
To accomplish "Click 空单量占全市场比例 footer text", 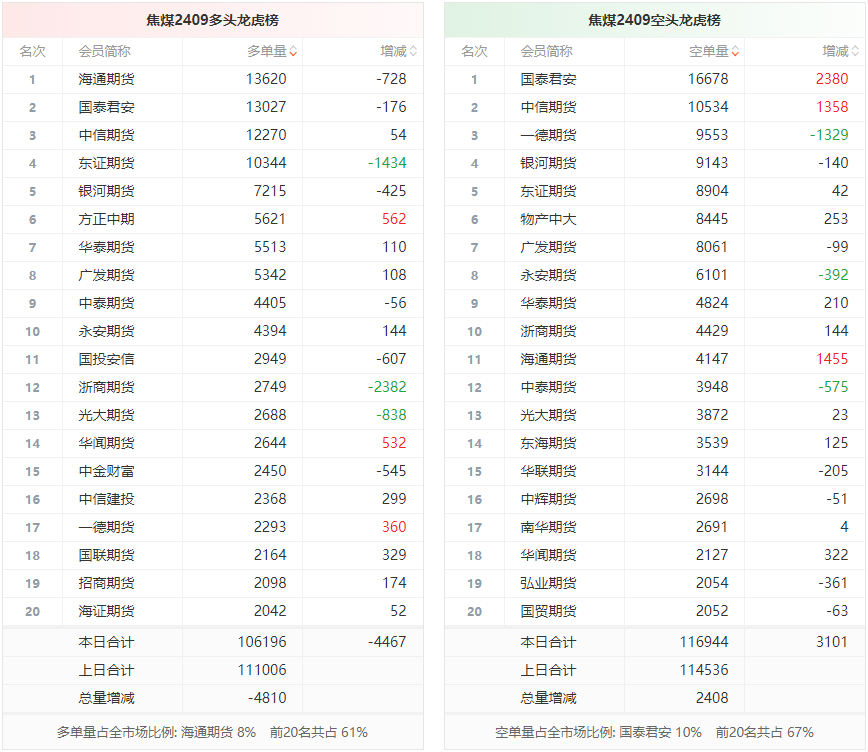I will [654, 733].
